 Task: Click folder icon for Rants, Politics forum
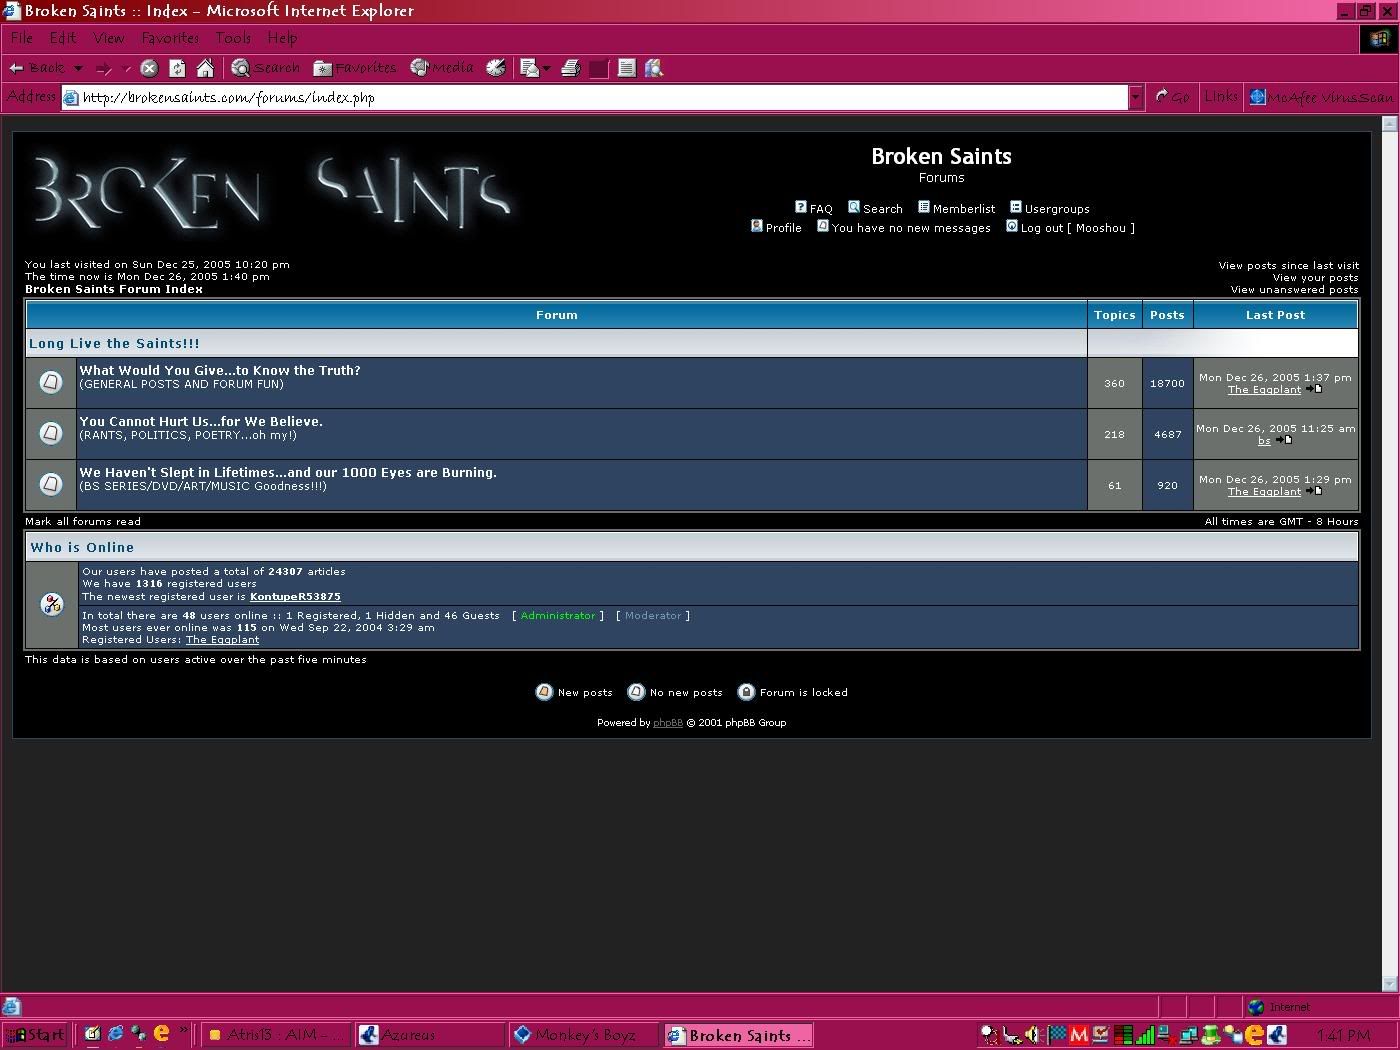51,433
